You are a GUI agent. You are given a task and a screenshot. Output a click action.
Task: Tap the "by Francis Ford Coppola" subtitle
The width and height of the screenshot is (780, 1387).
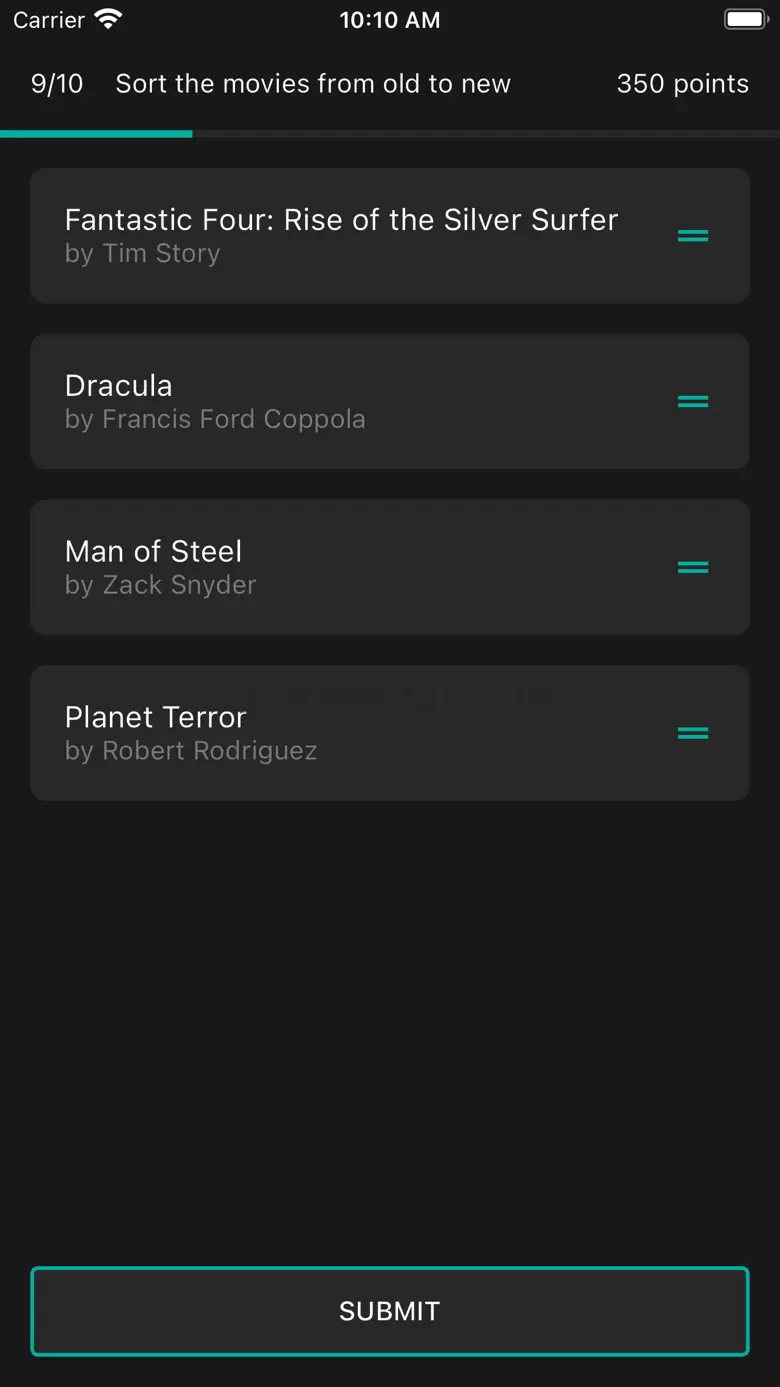[215, 419]
